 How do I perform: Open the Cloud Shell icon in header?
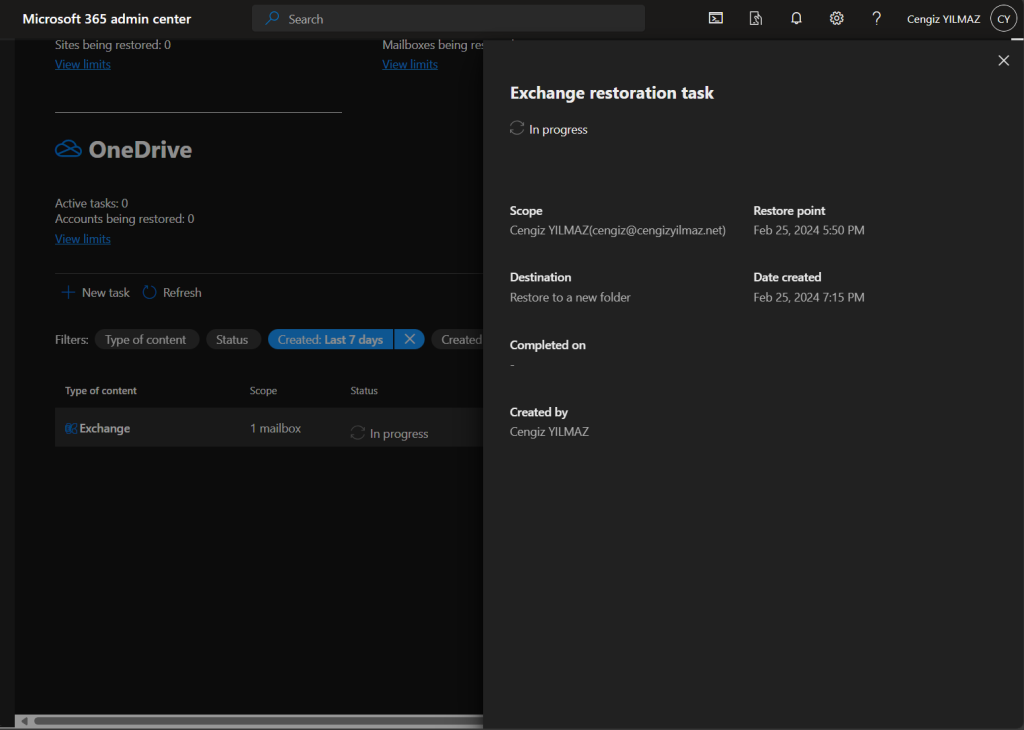(716, 18)
